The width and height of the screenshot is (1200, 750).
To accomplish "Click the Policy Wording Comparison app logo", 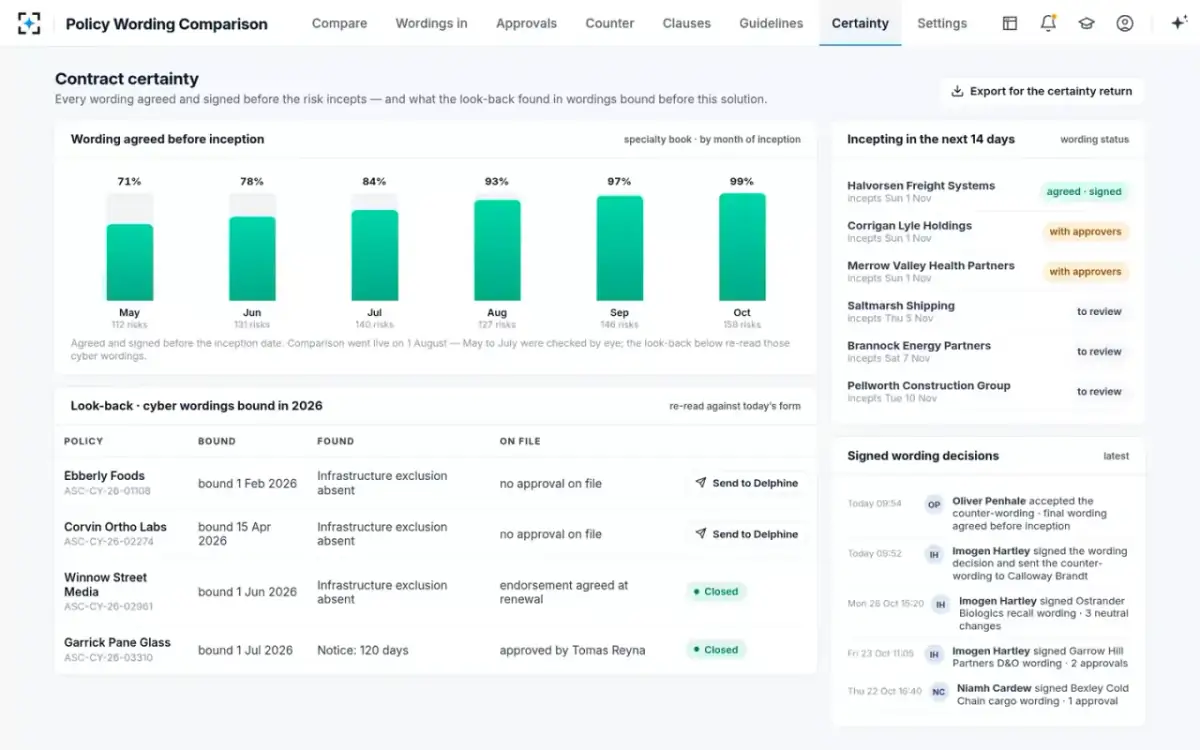I will point(29,23).
